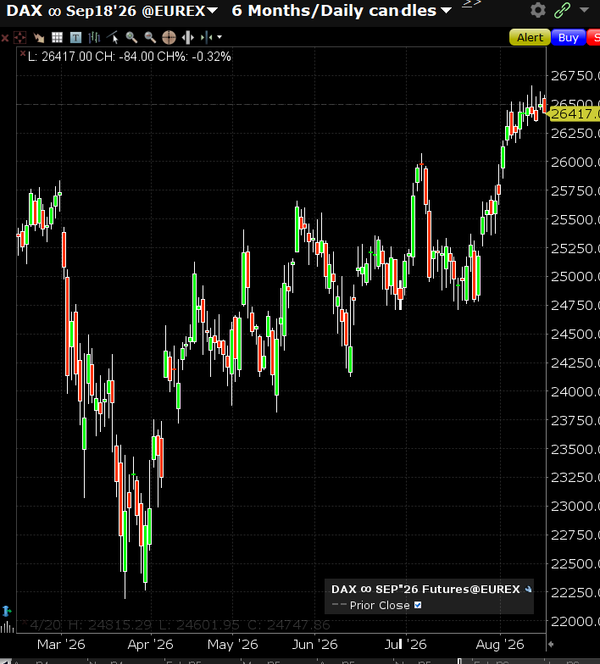Click the 4/20 H/L/C status readout
This screenshot has width=600, height=664.
[x=180, y=625]
